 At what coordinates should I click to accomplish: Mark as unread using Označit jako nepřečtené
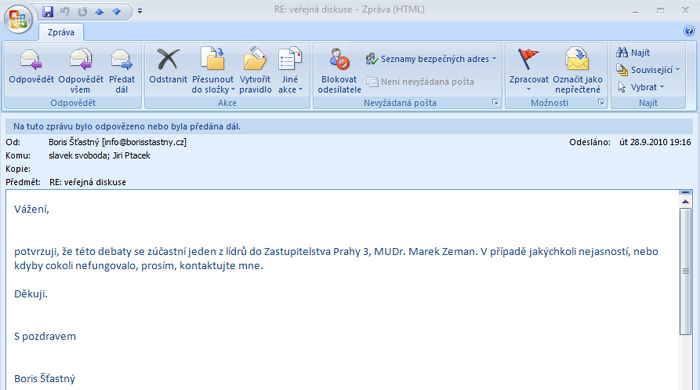577,71
